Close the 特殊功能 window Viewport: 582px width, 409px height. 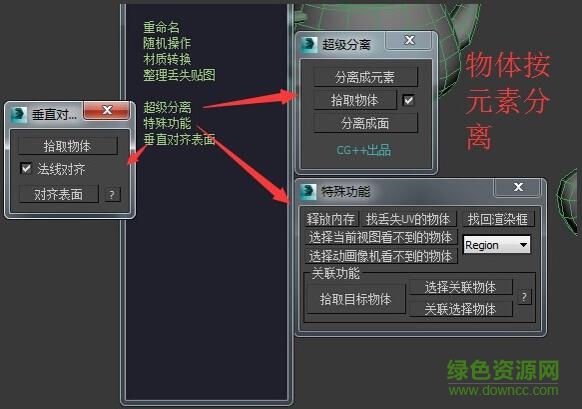[x=518, y=187]
